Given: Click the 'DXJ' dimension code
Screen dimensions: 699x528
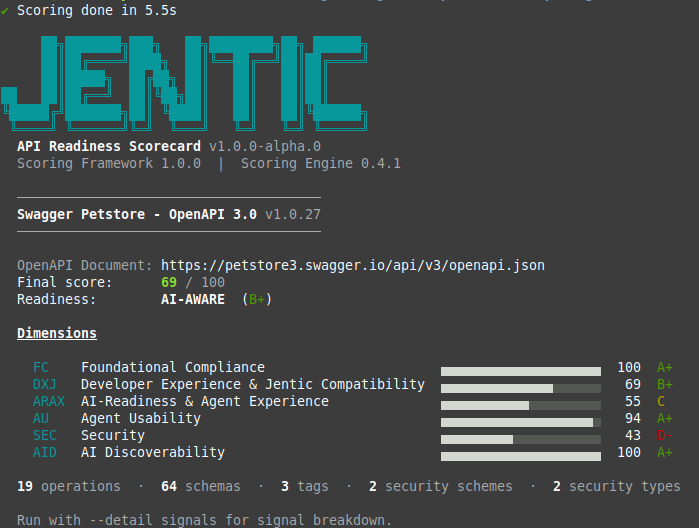Looking at the screenshot, I should point(45,384).
